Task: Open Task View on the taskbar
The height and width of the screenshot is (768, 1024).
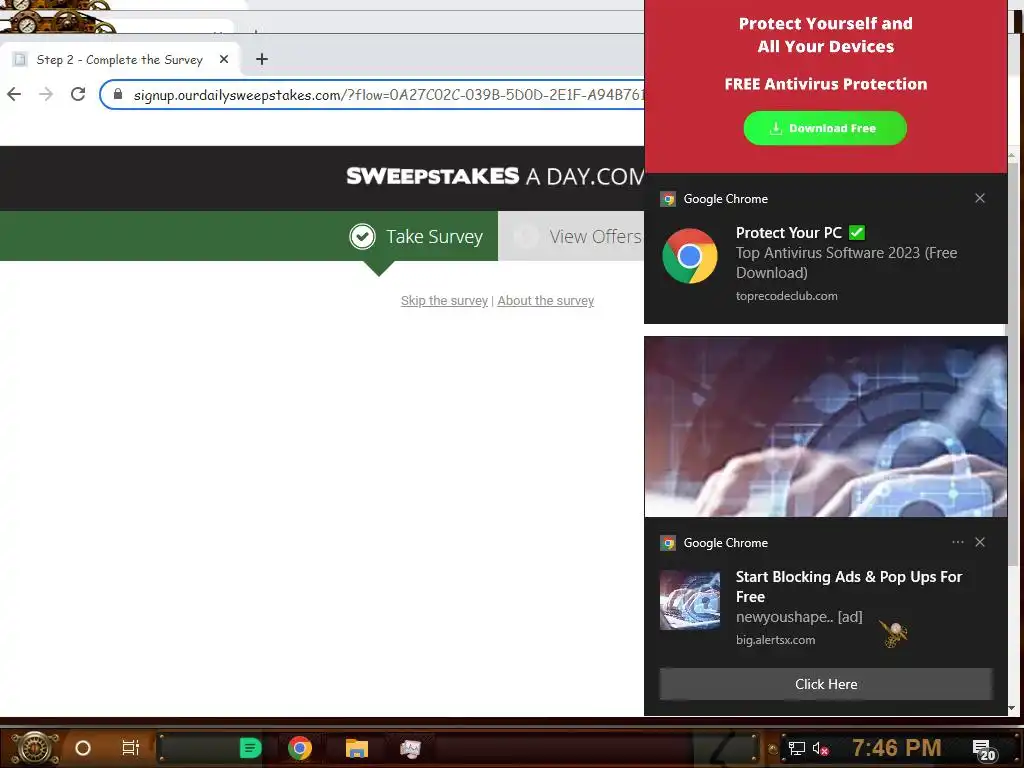Action: pos(131,748)
